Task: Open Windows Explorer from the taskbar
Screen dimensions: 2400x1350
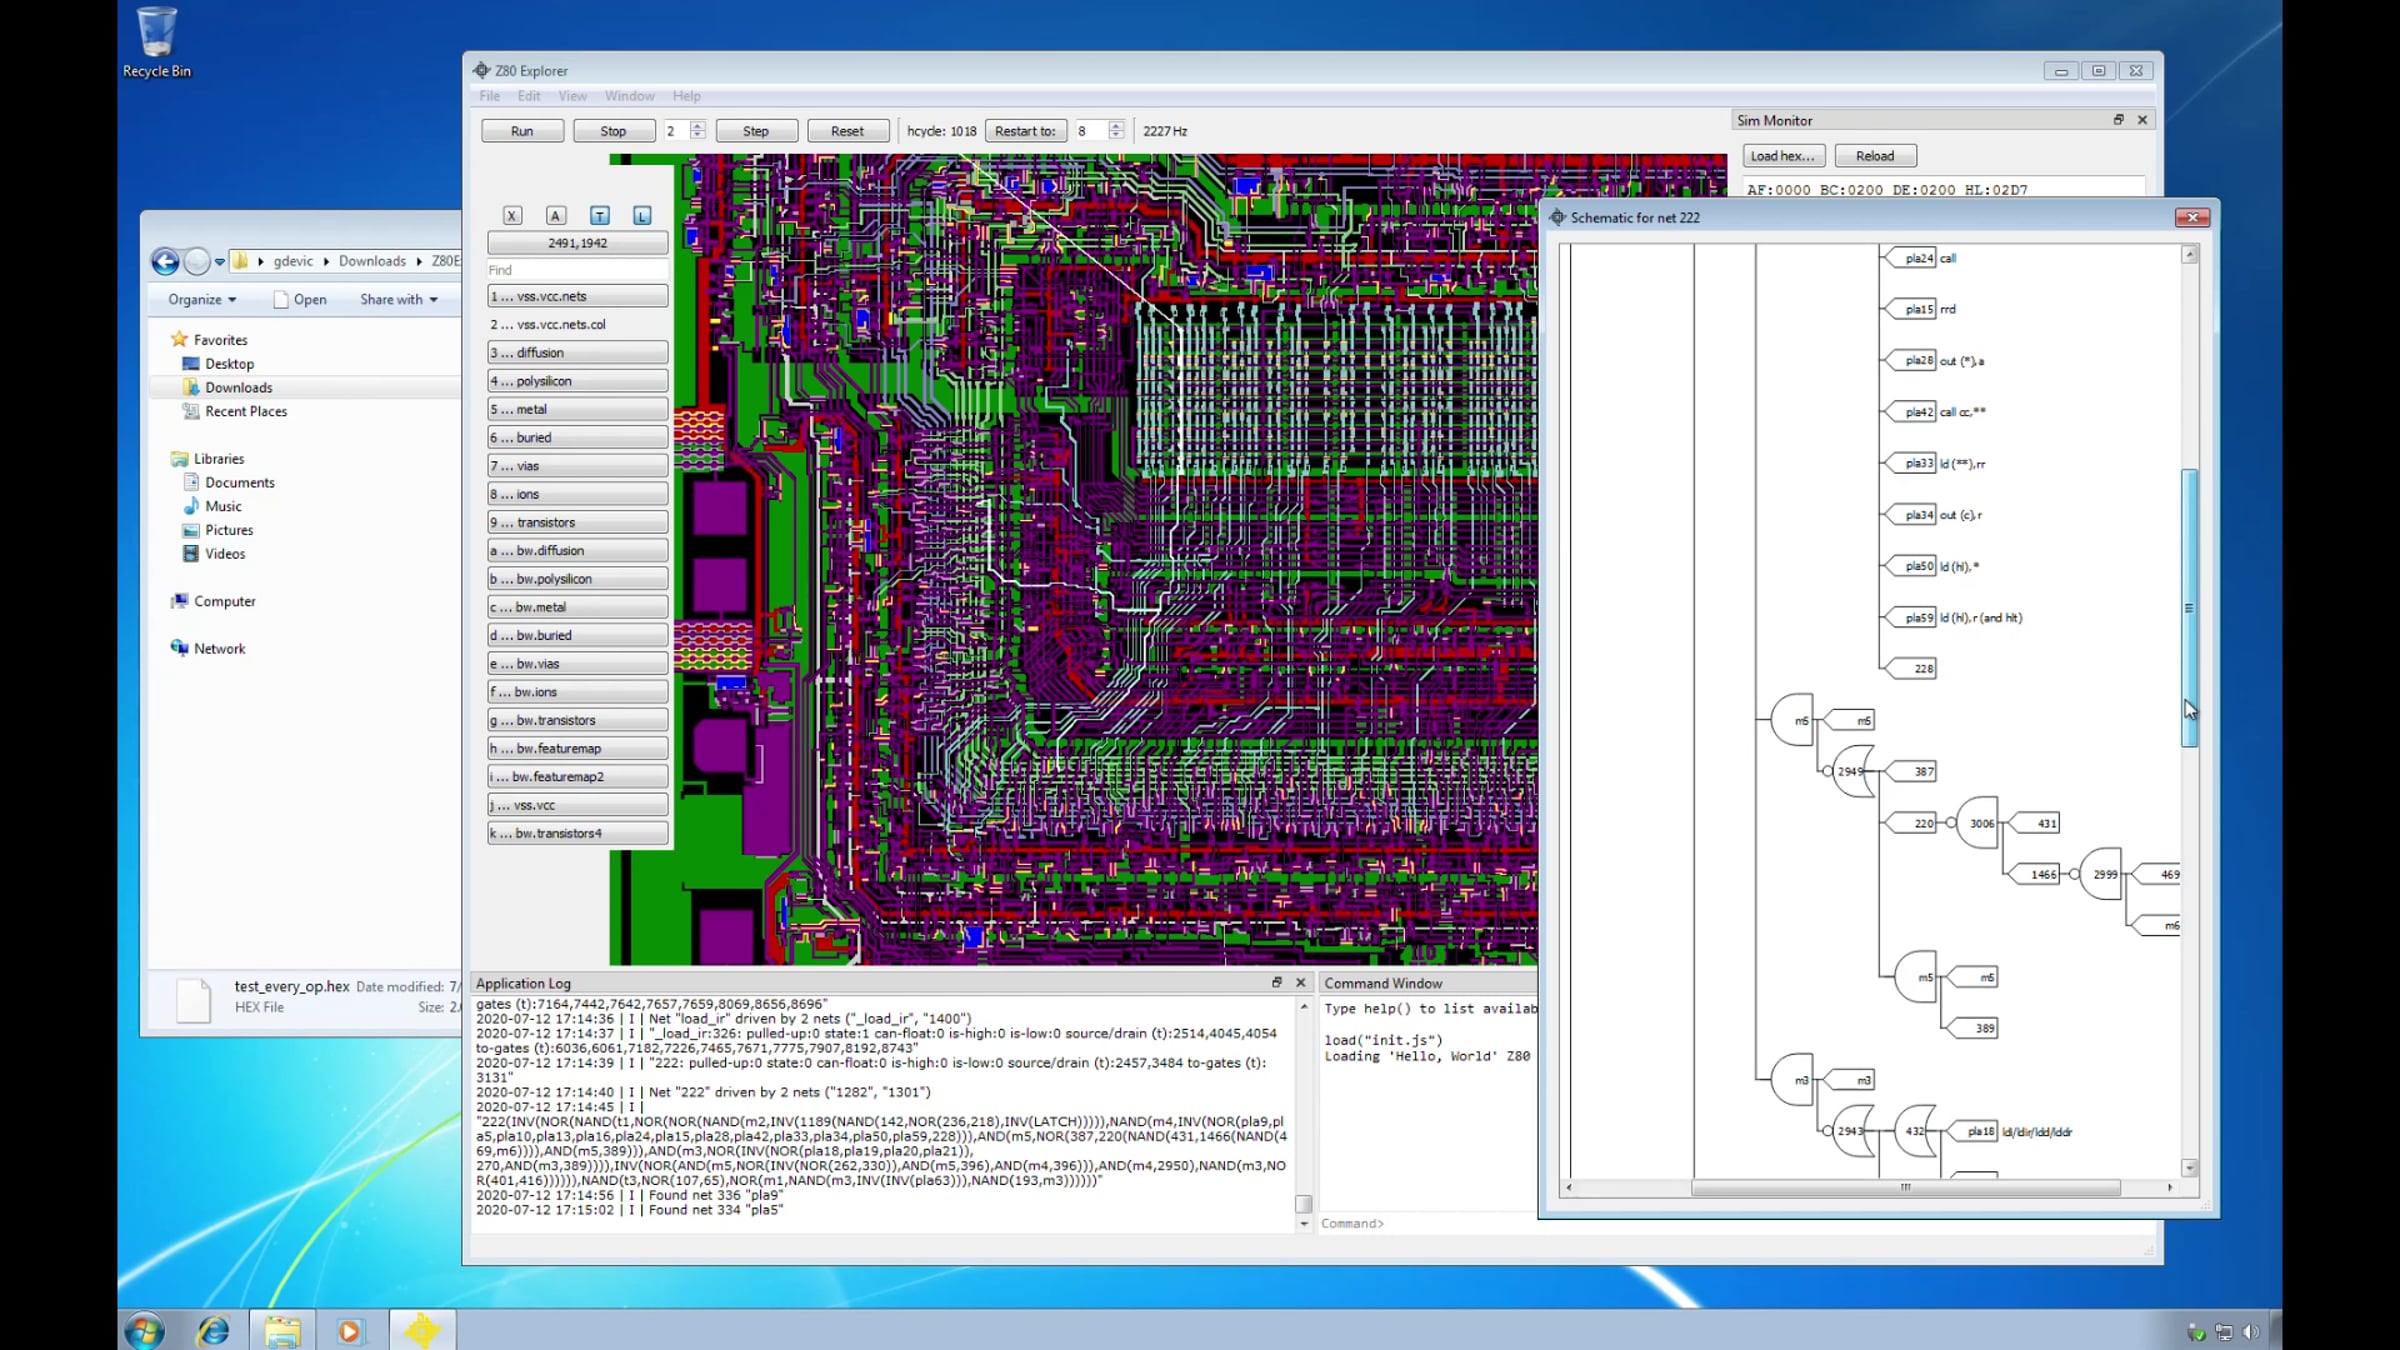Action: click(x=282, y=1330)
